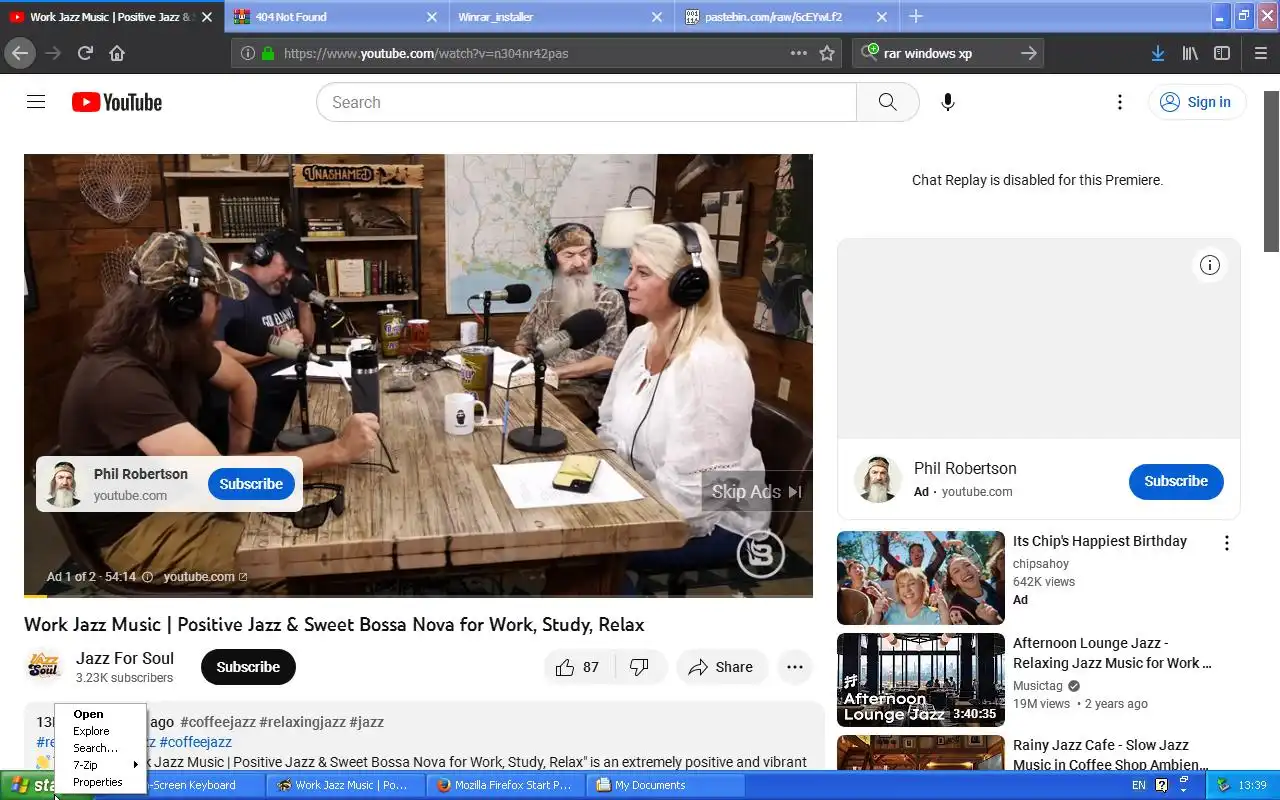The image size is (1280, 800).
Task: Click the 'rar windows xp' search box
Action: pyautogui.click(x=948, y=53)
